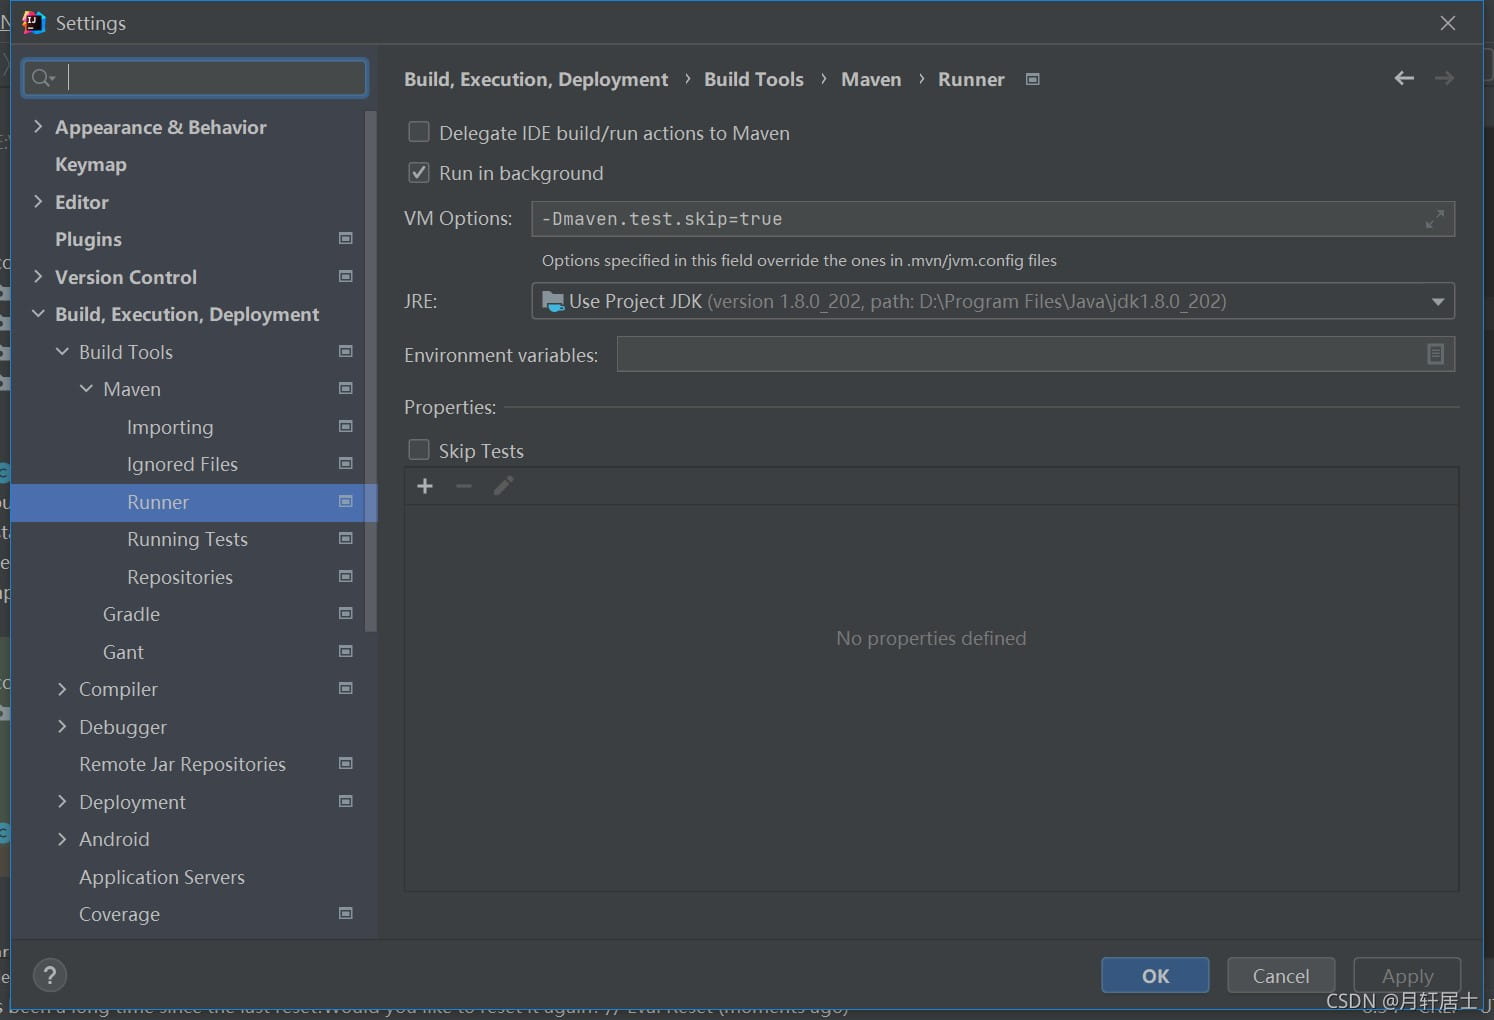Open the Importing settings page
Image resolution: width=1494 pixels, height=1020 pixels.
click(170, 427)
